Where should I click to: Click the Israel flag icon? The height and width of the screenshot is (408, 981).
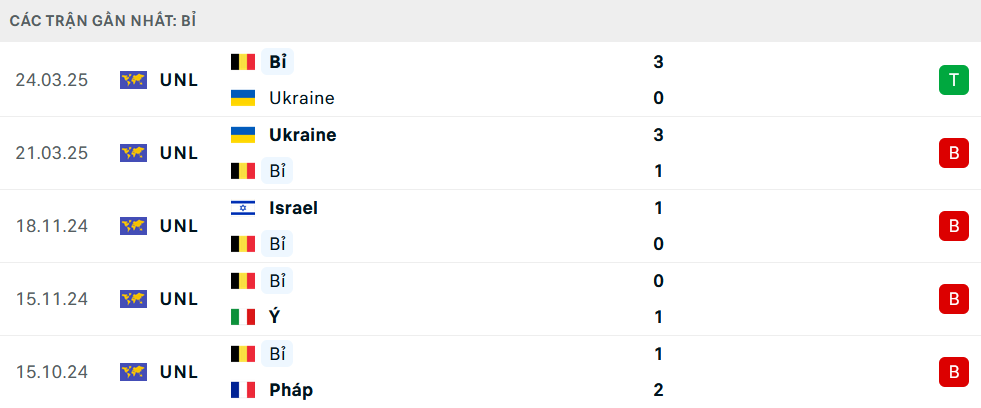pos(243,208)
